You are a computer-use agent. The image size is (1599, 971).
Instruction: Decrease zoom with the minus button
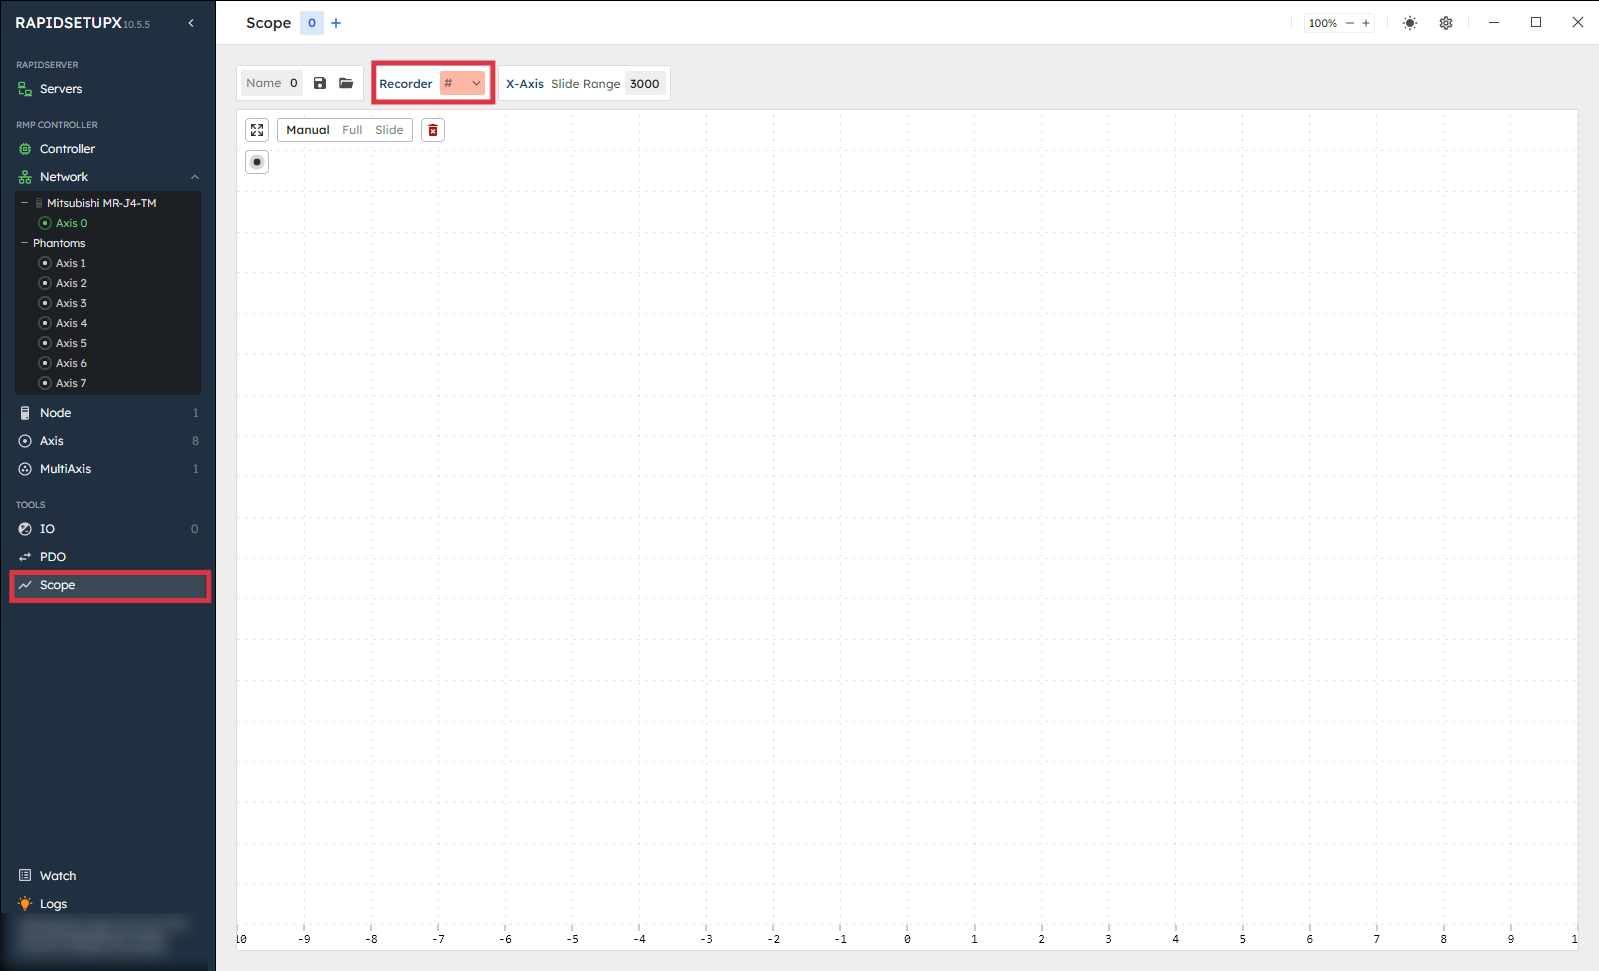[1350, 23]
